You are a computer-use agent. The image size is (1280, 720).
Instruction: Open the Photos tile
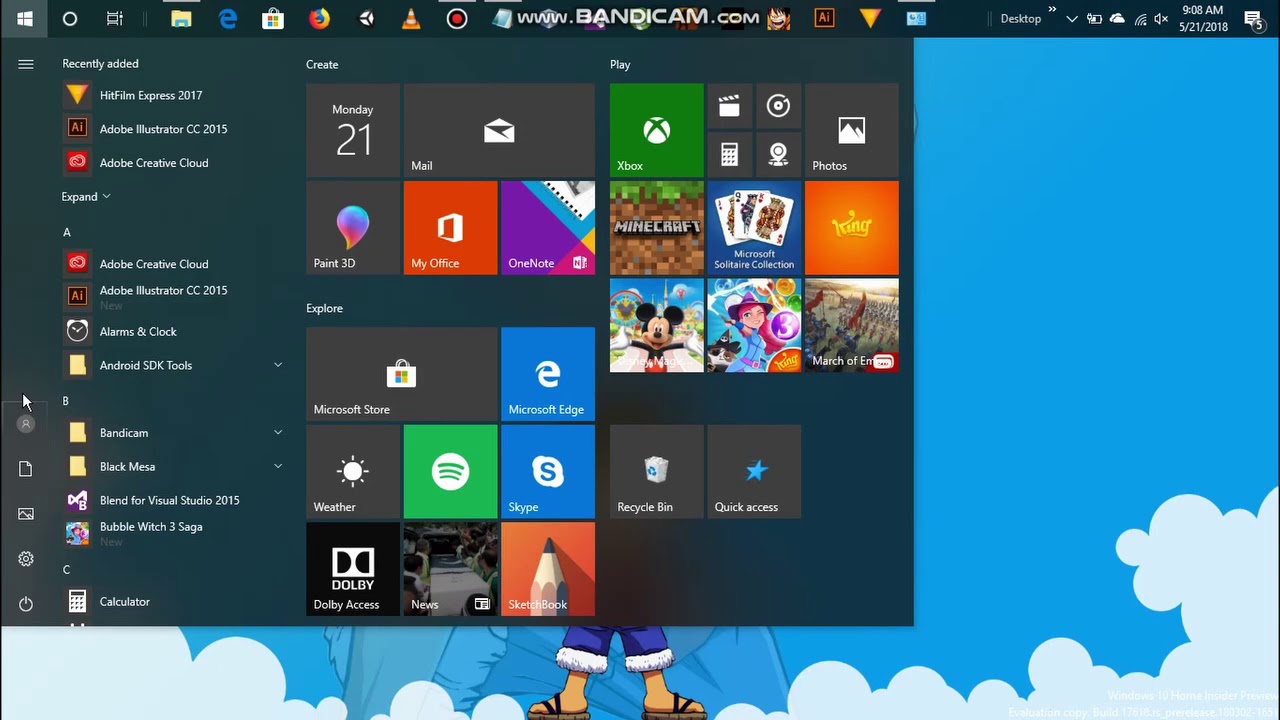coord(851,130)
